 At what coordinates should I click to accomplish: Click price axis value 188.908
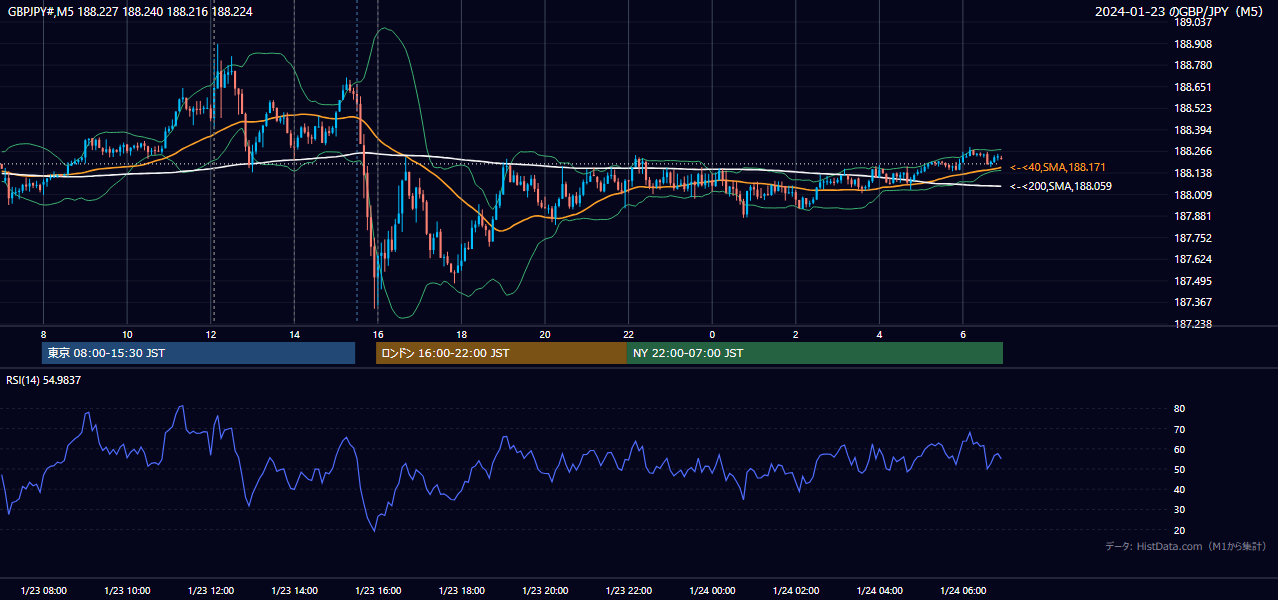click(x=1193, y=44)
